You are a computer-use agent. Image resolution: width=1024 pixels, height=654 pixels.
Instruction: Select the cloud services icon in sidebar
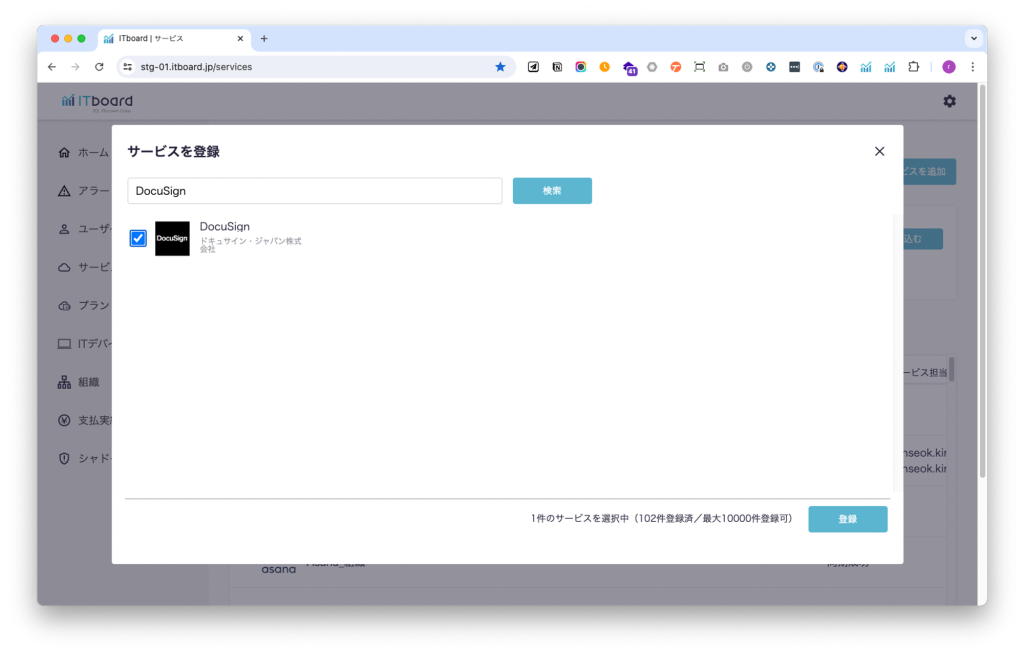tap(65, 267)
